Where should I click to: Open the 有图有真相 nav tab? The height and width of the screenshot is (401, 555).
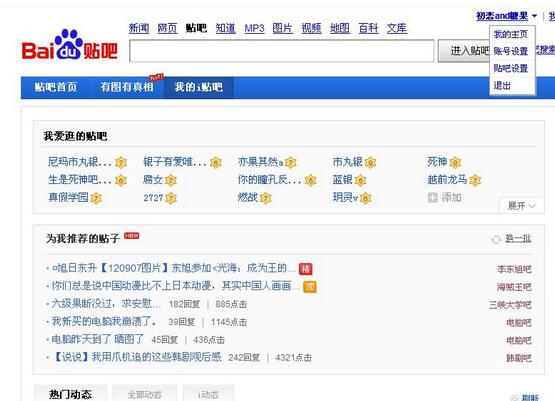(127, 87)
